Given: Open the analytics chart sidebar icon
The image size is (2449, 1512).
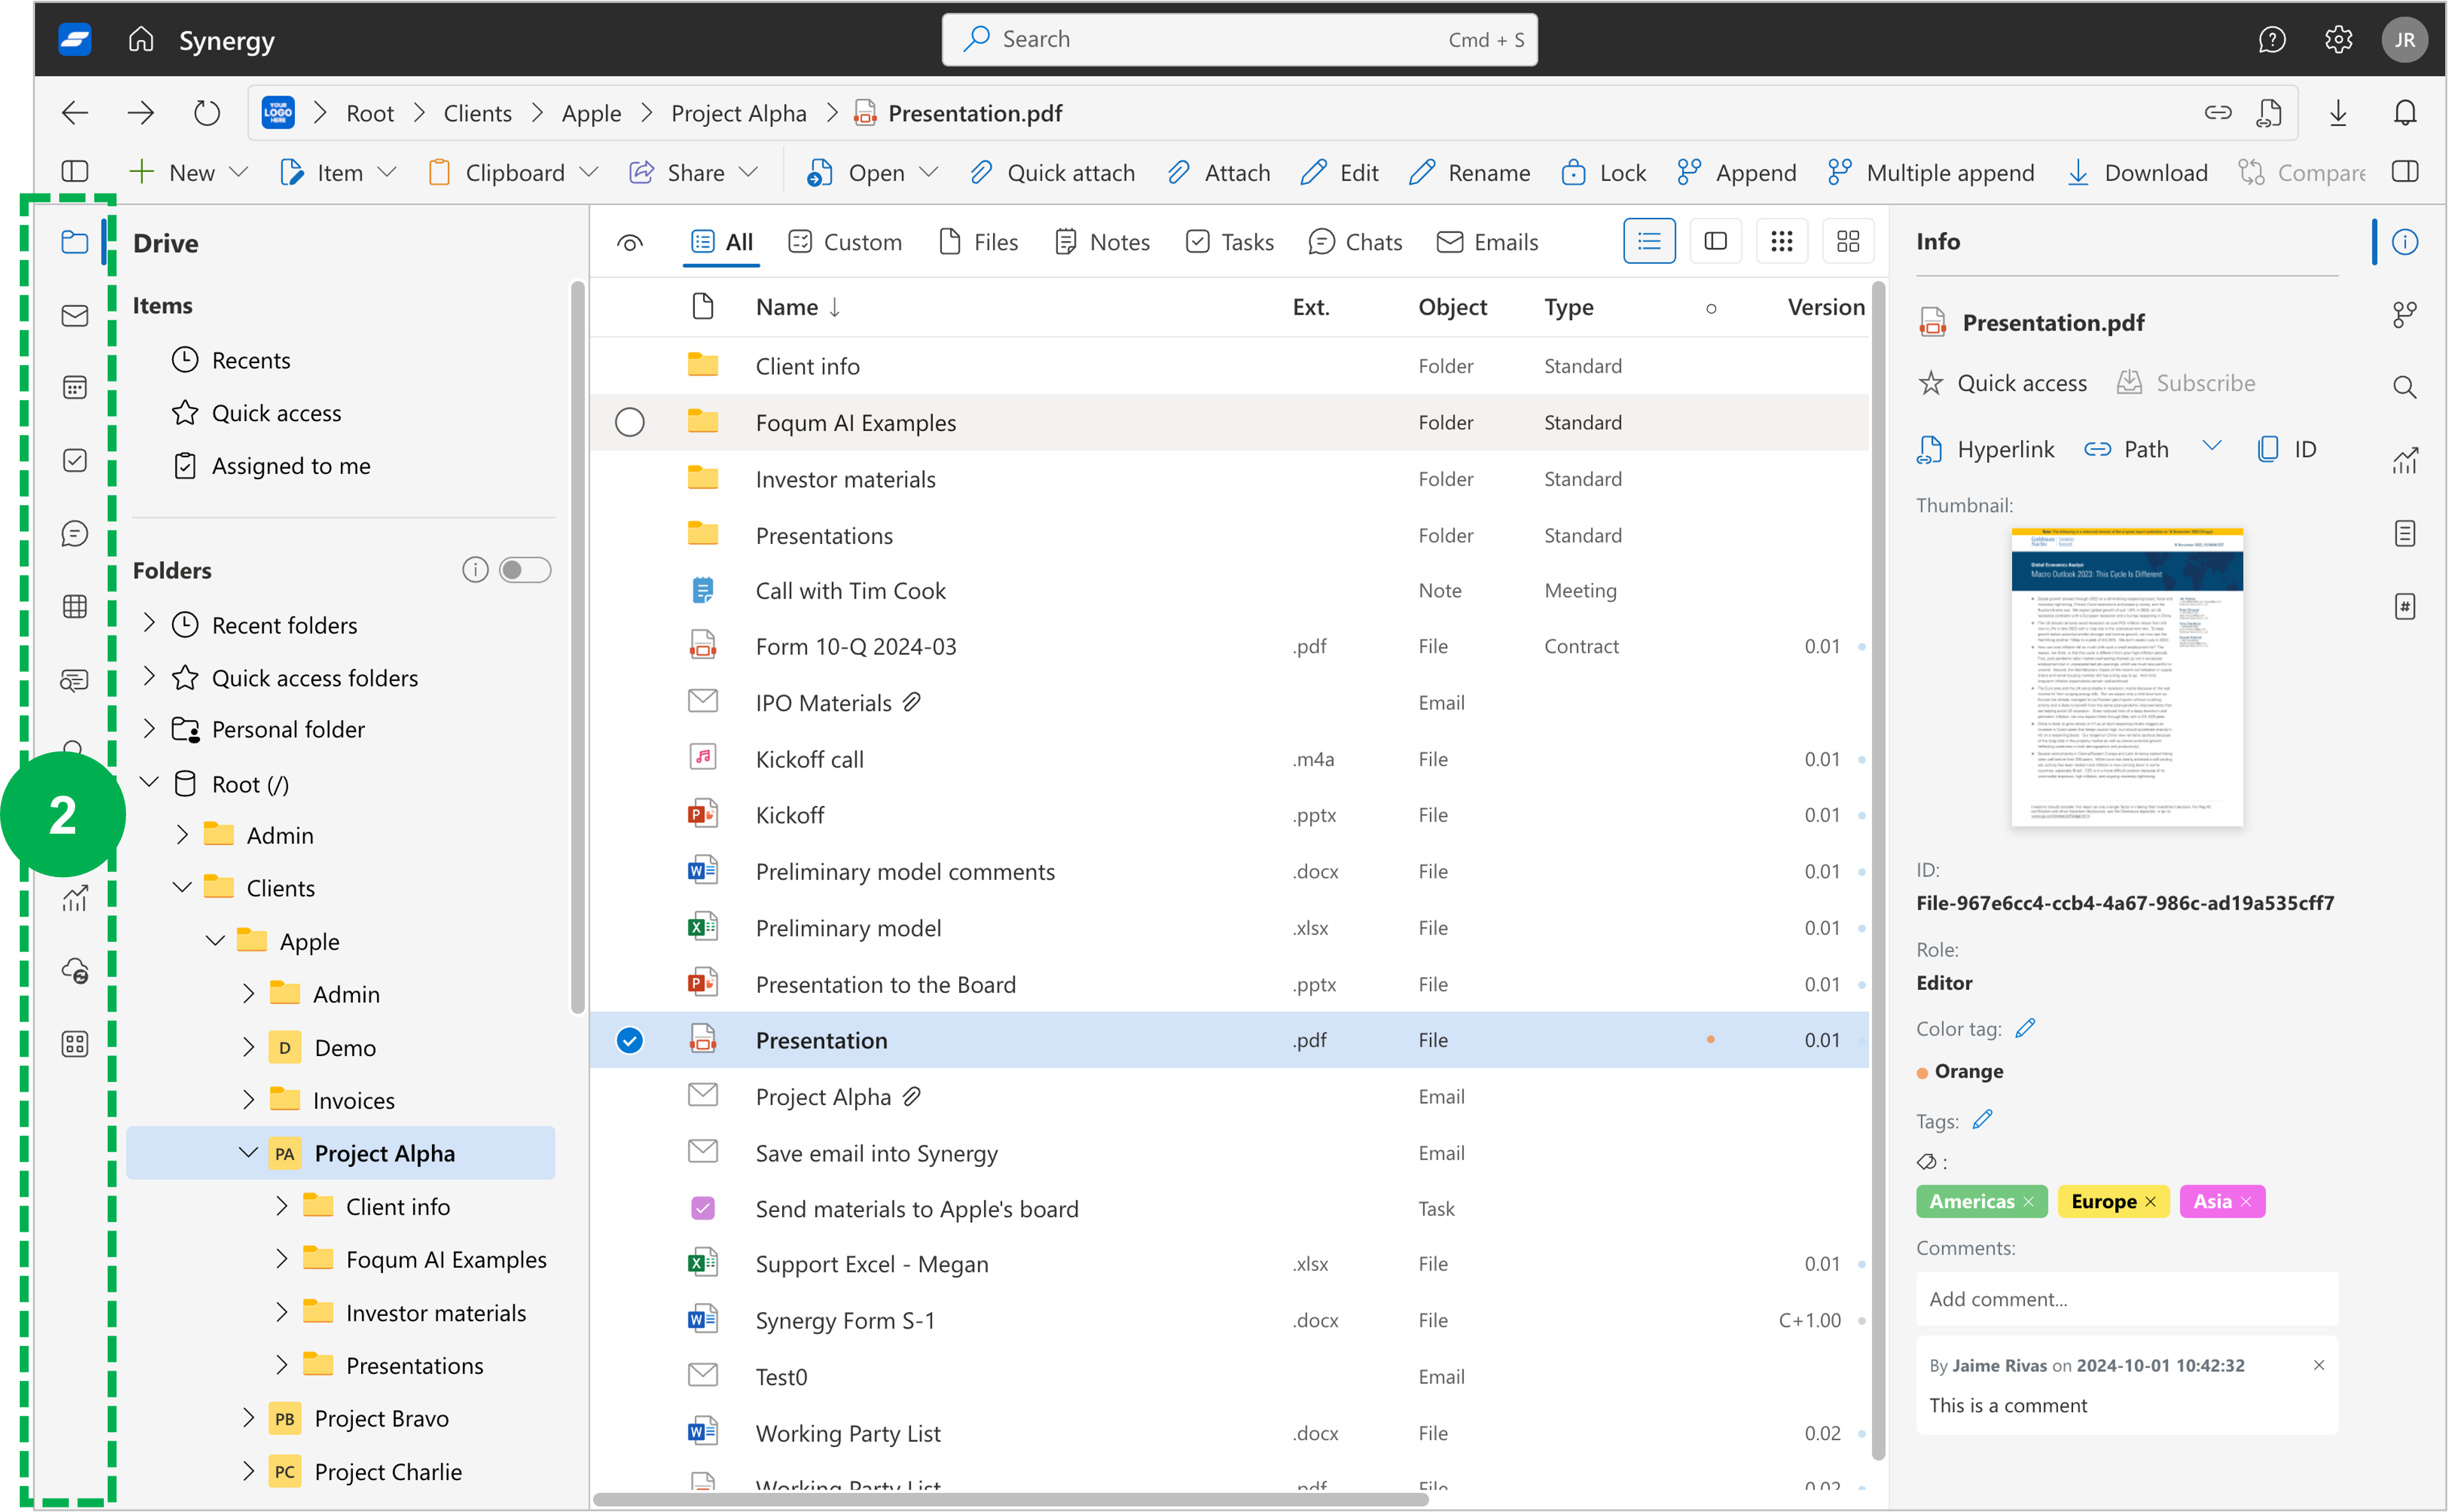Looking at the screenshot, I should pos(75,898).
